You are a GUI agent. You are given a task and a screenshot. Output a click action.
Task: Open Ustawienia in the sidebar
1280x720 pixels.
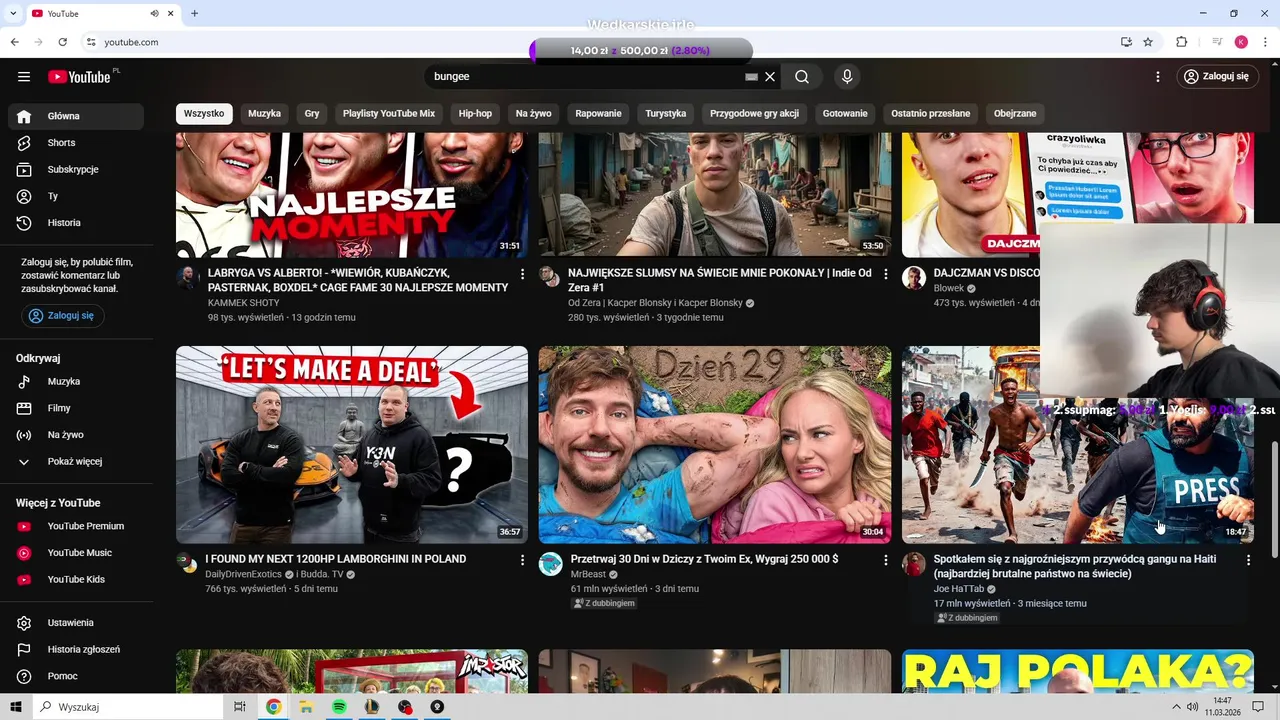[76, 623]
